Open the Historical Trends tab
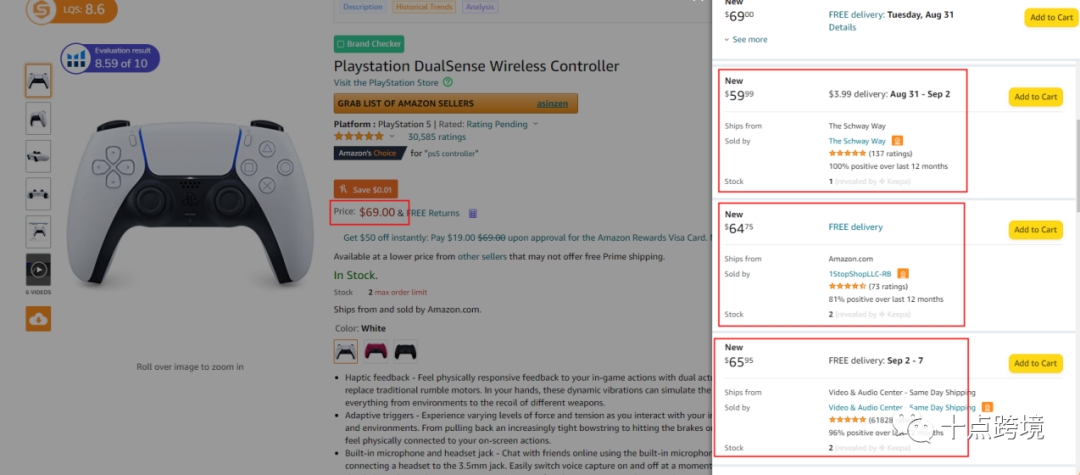 [x=424, y=7]
